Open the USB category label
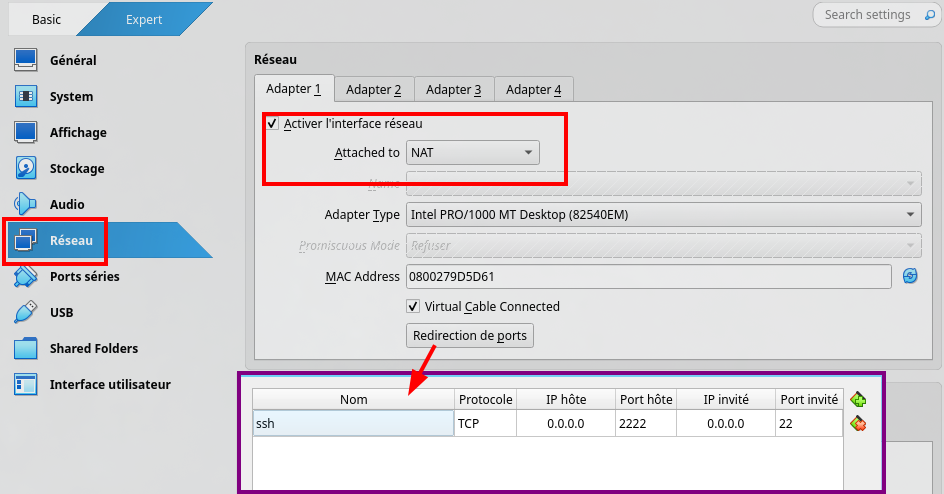 click(x=61, y=312)
